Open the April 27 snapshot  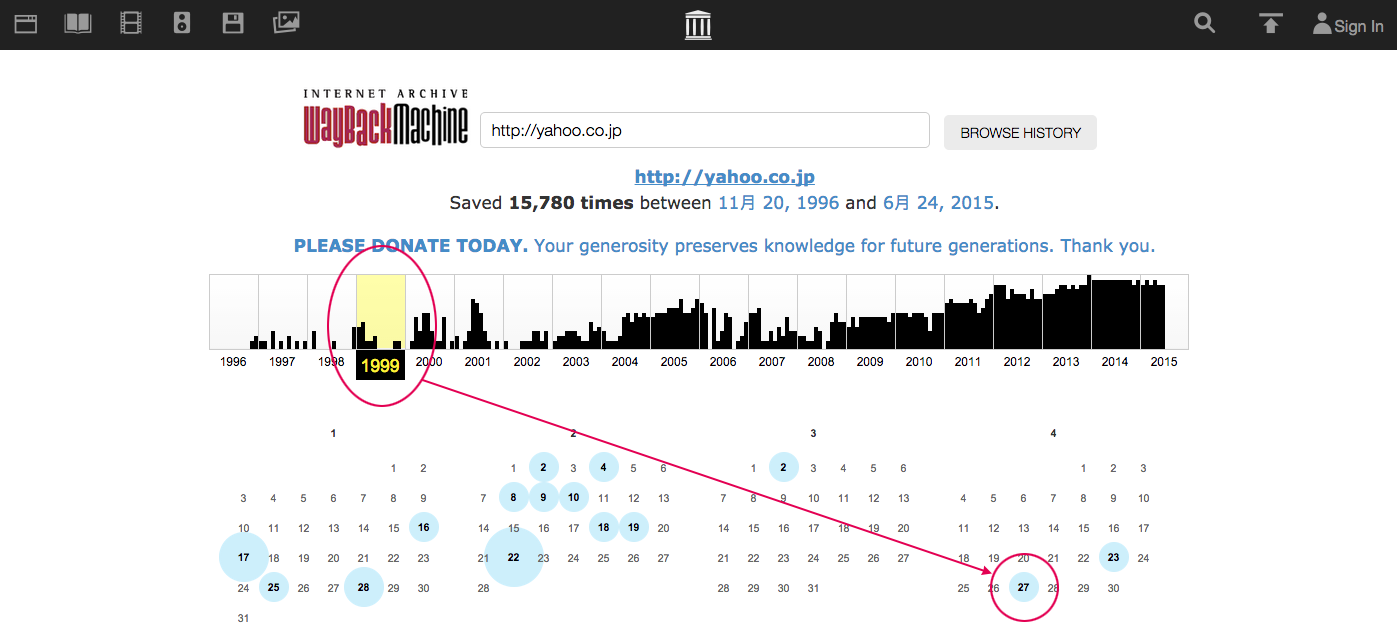(1024, 588)
